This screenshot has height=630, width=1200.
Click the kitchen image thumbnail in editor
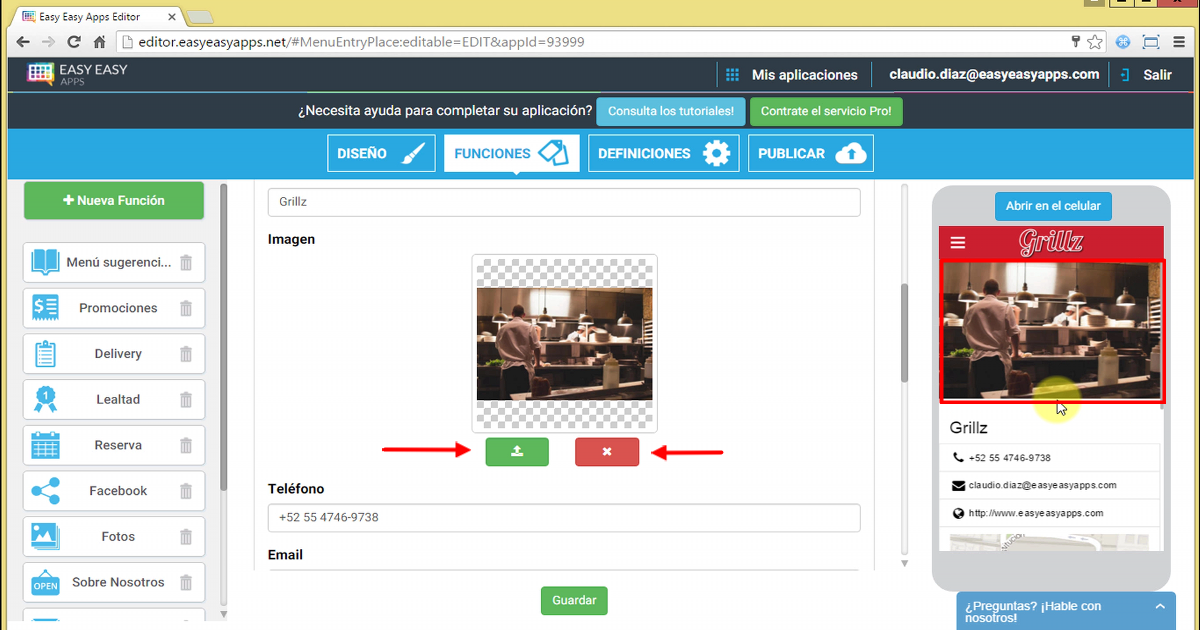564,344
